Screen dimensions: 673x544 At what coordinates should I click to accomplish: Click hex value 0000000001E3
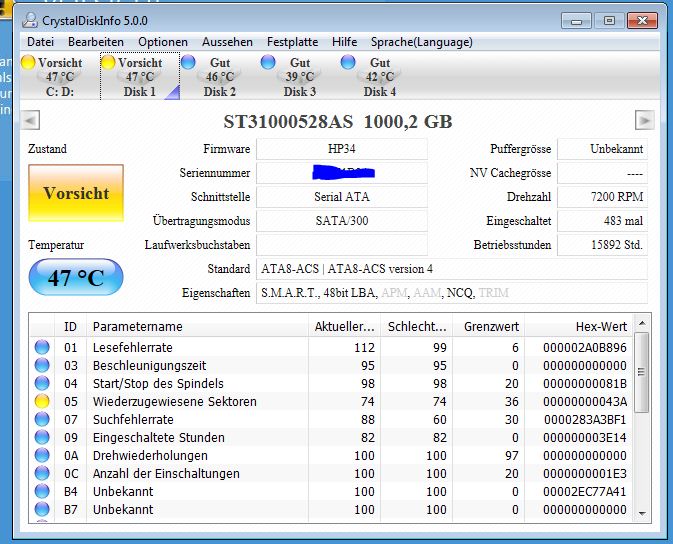[585, 473]
